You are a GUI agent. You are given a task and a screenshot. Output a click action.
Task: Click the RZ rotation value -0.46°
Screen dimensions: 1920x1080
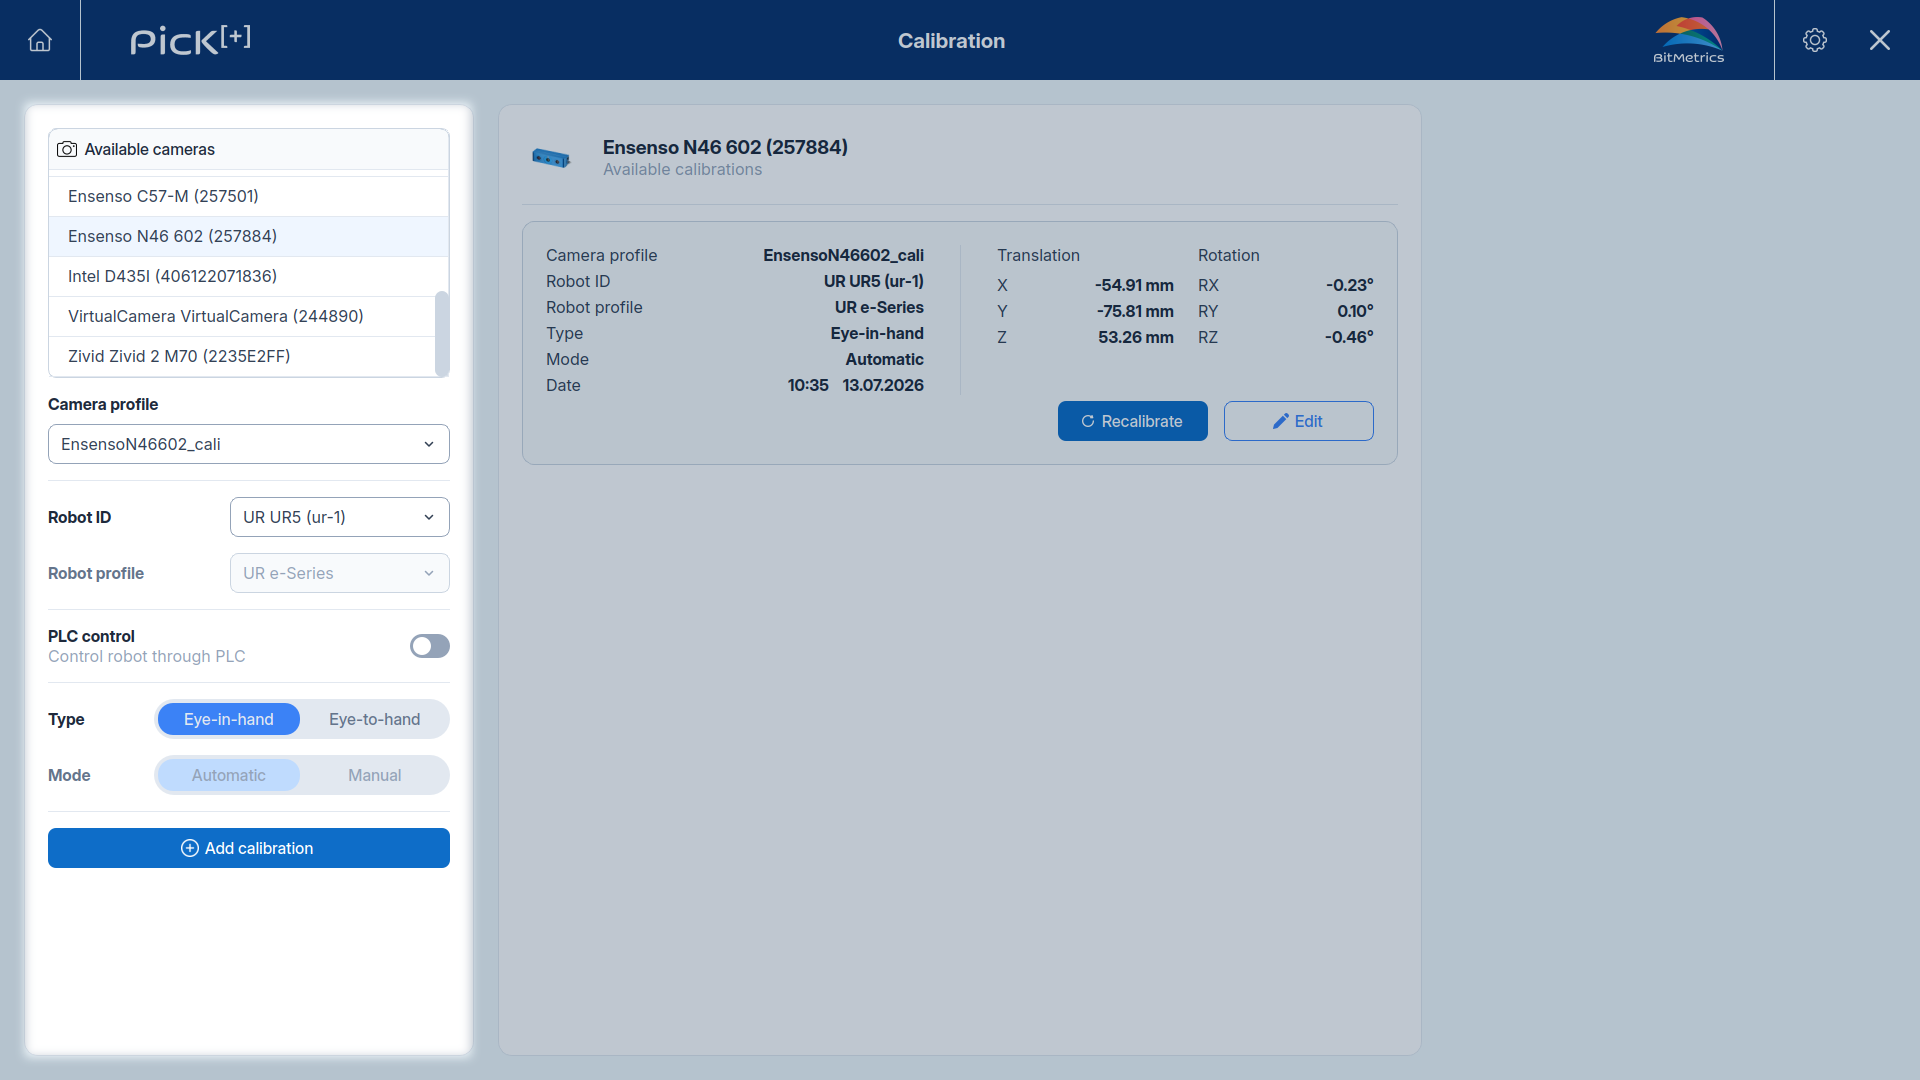[x=1349, y=337]
